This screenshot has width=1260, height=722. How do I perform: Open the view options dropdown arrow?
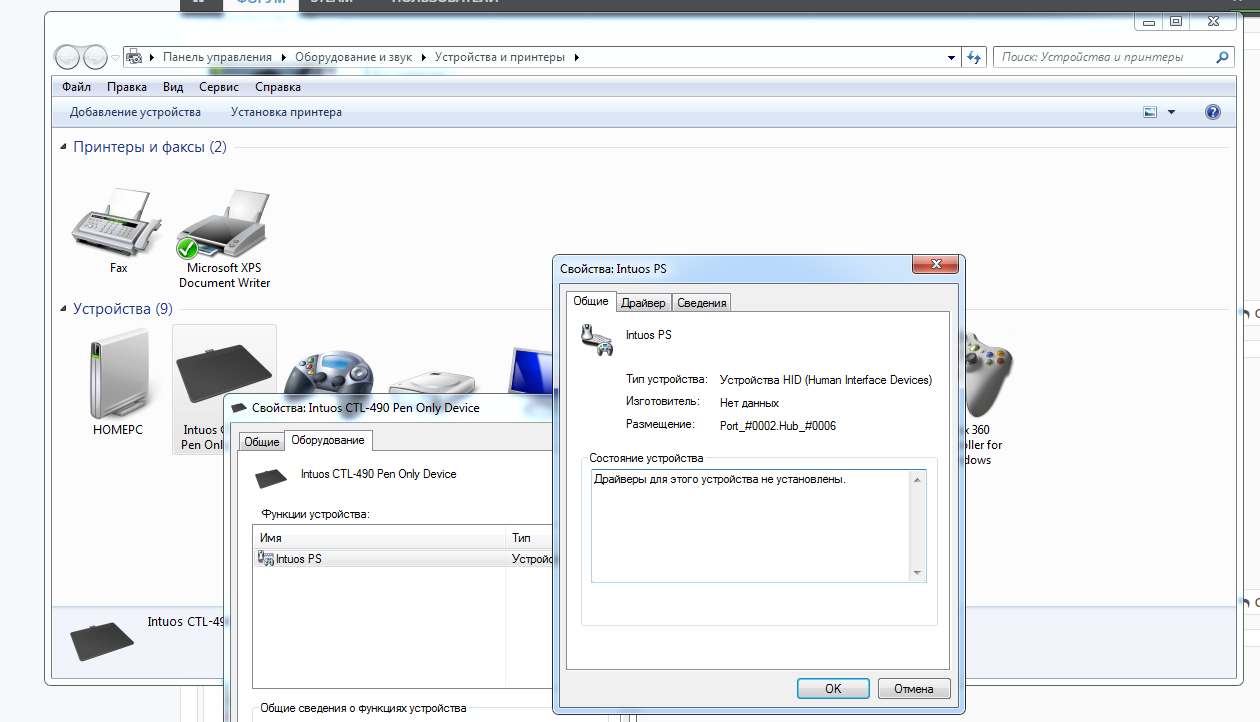tap(1171, 112)
